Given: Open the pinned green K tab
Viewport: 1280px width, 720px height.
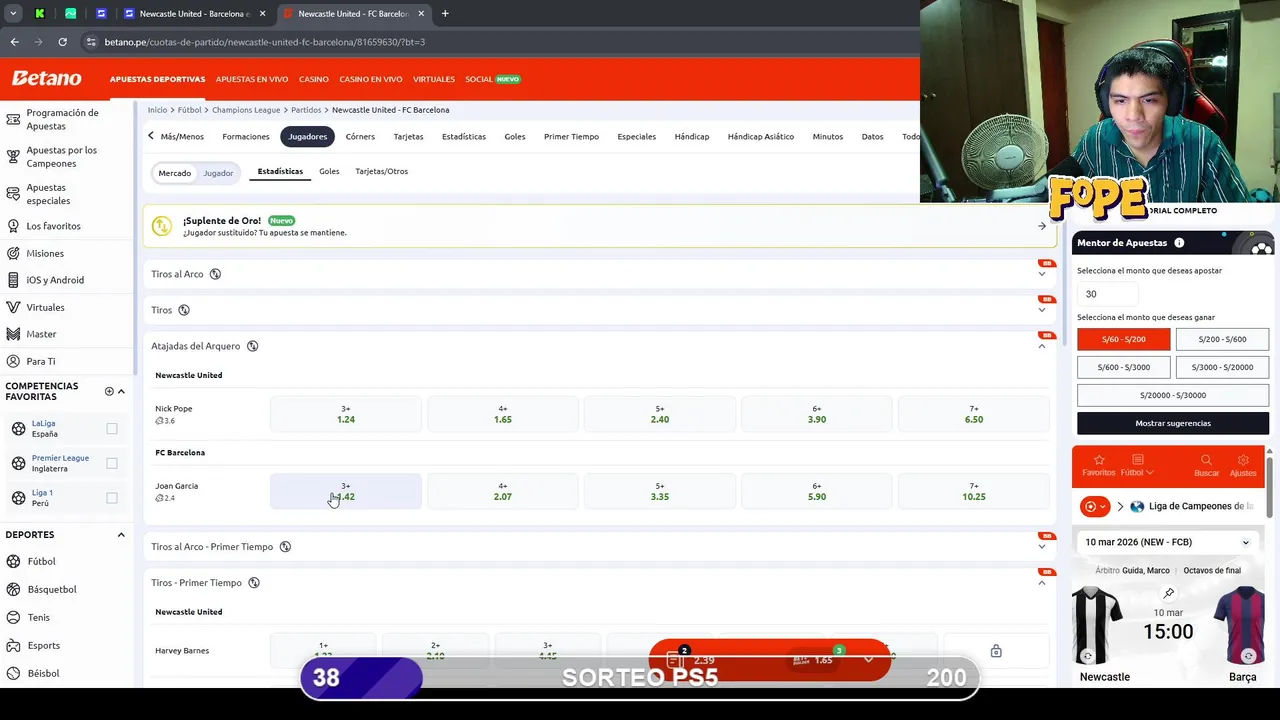Looking at the screenshot, I should pyautogui.click(x=39, y=14).
